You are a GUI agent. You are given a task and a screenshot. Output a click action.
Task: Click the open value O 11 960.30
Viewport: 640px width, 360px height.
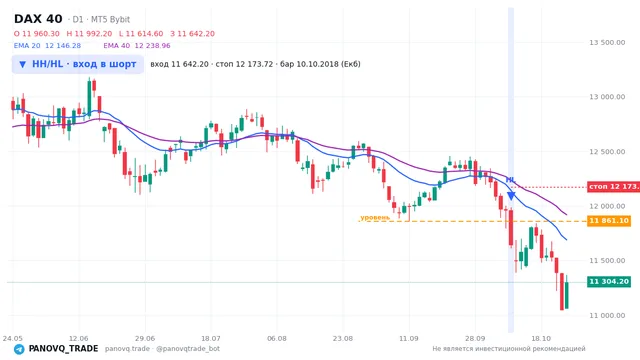(x=37, y=33)
